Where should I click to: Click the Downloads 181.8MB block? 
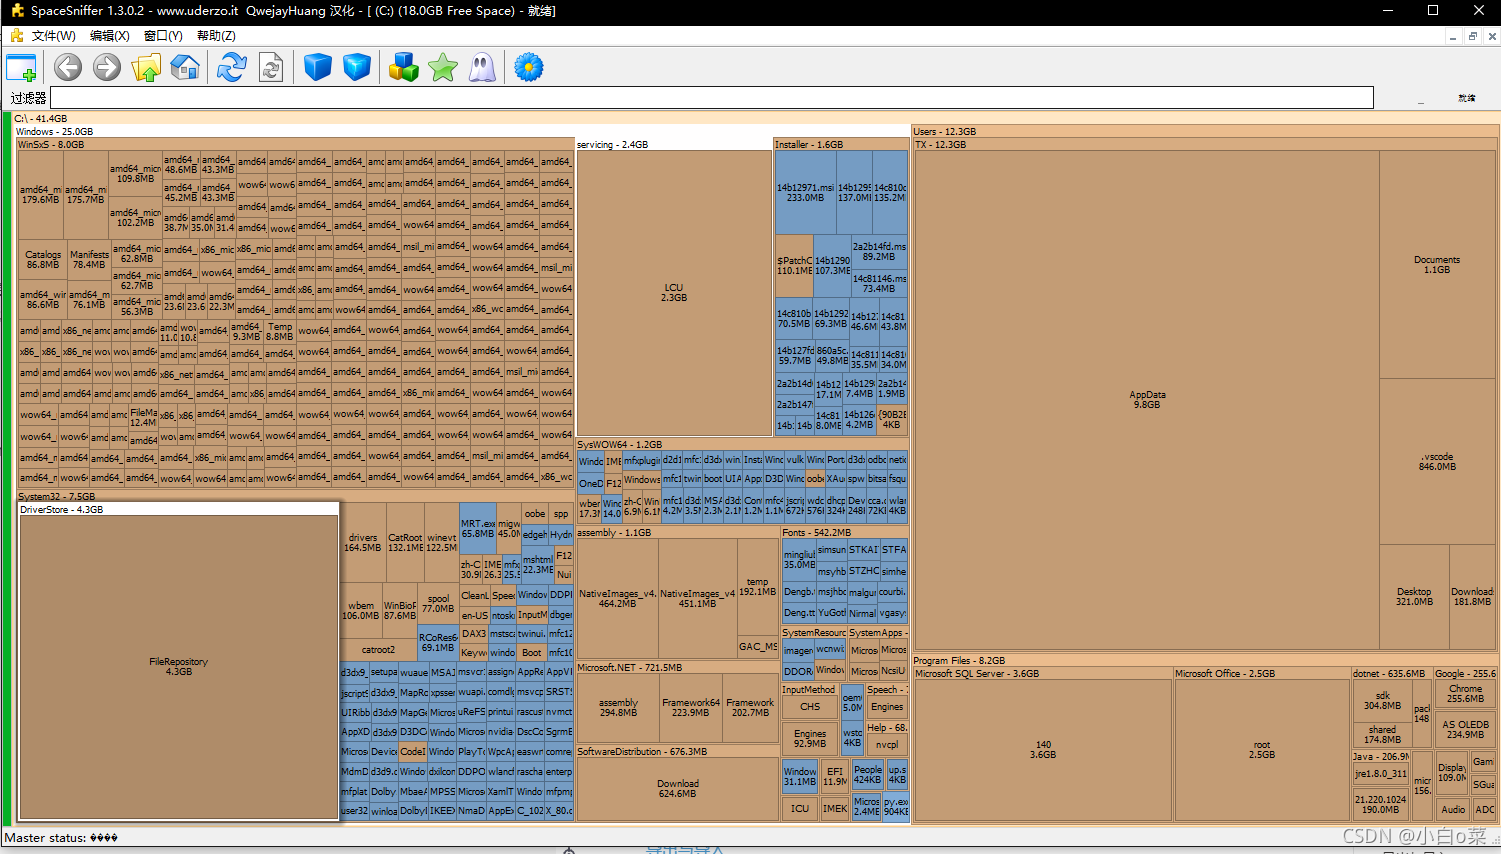click(x=1472, y=596)
